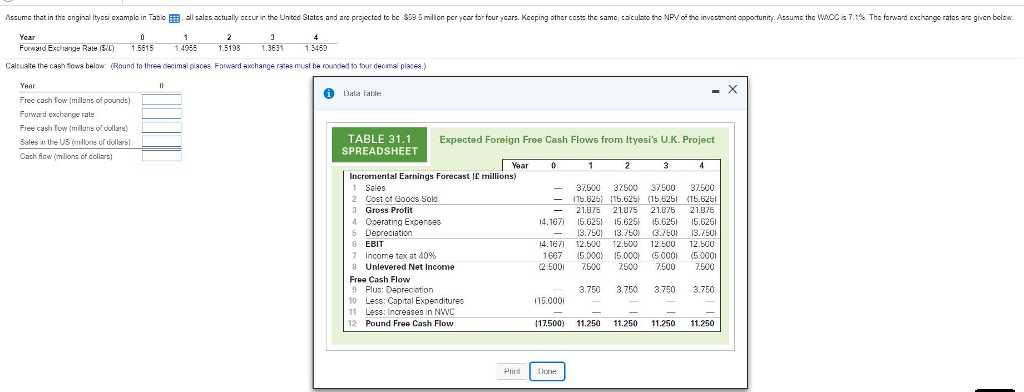Click the (15.000) Capital Expenditures value
The height and width of the screenshot is (392, 1024).
[x=549, y=301]
